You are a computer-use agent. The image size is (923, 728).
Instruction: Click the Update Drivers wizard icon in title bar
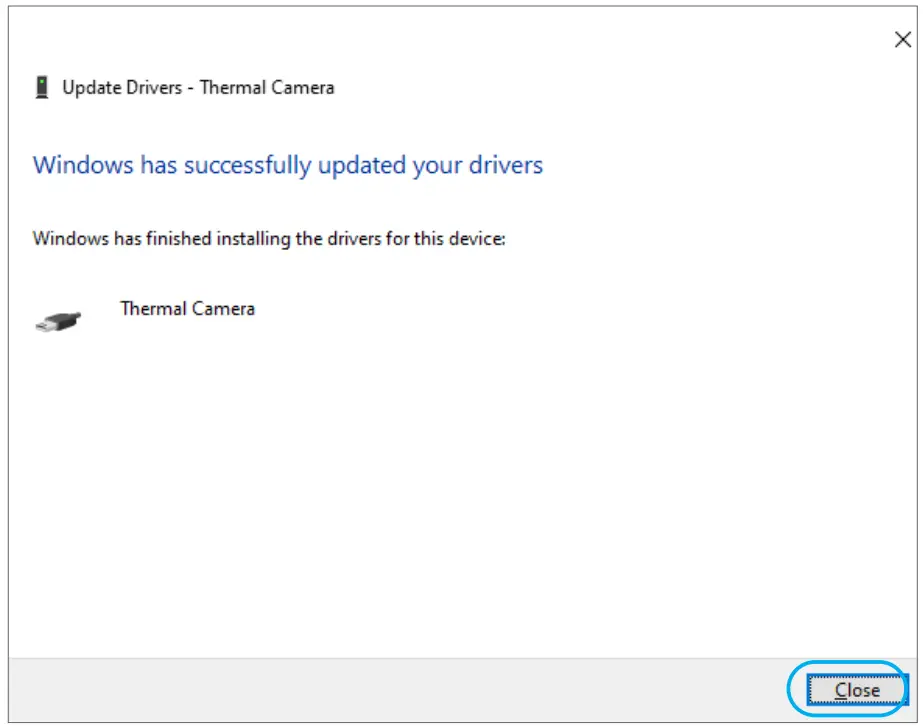[40, 87]
